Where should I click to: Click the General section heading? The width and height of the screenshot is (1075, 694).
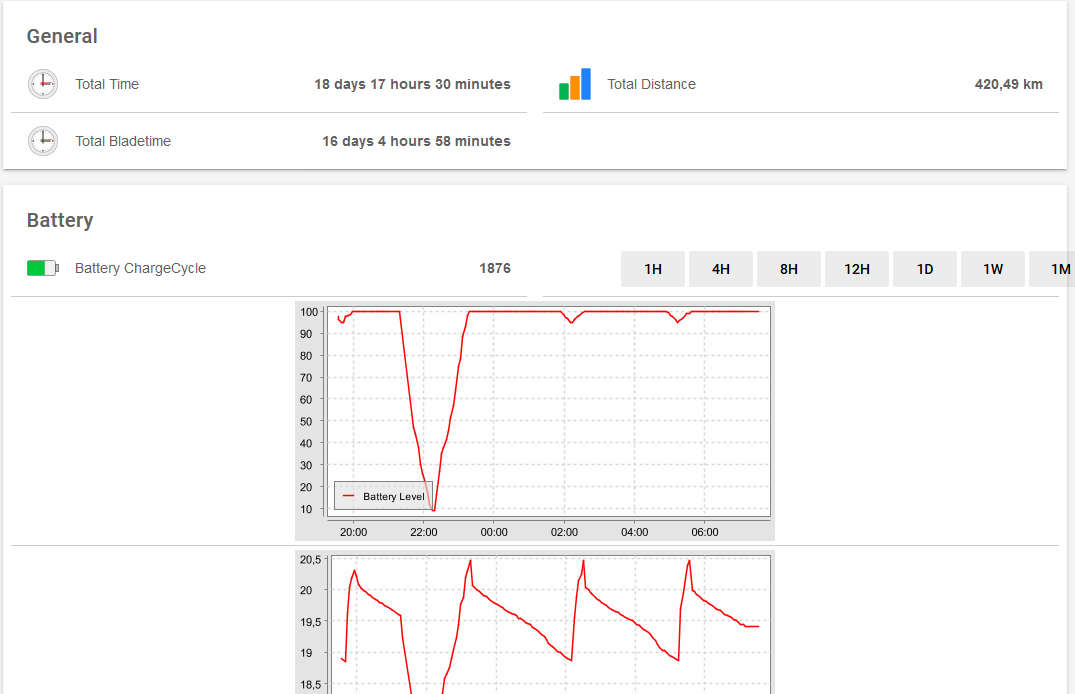62,36
